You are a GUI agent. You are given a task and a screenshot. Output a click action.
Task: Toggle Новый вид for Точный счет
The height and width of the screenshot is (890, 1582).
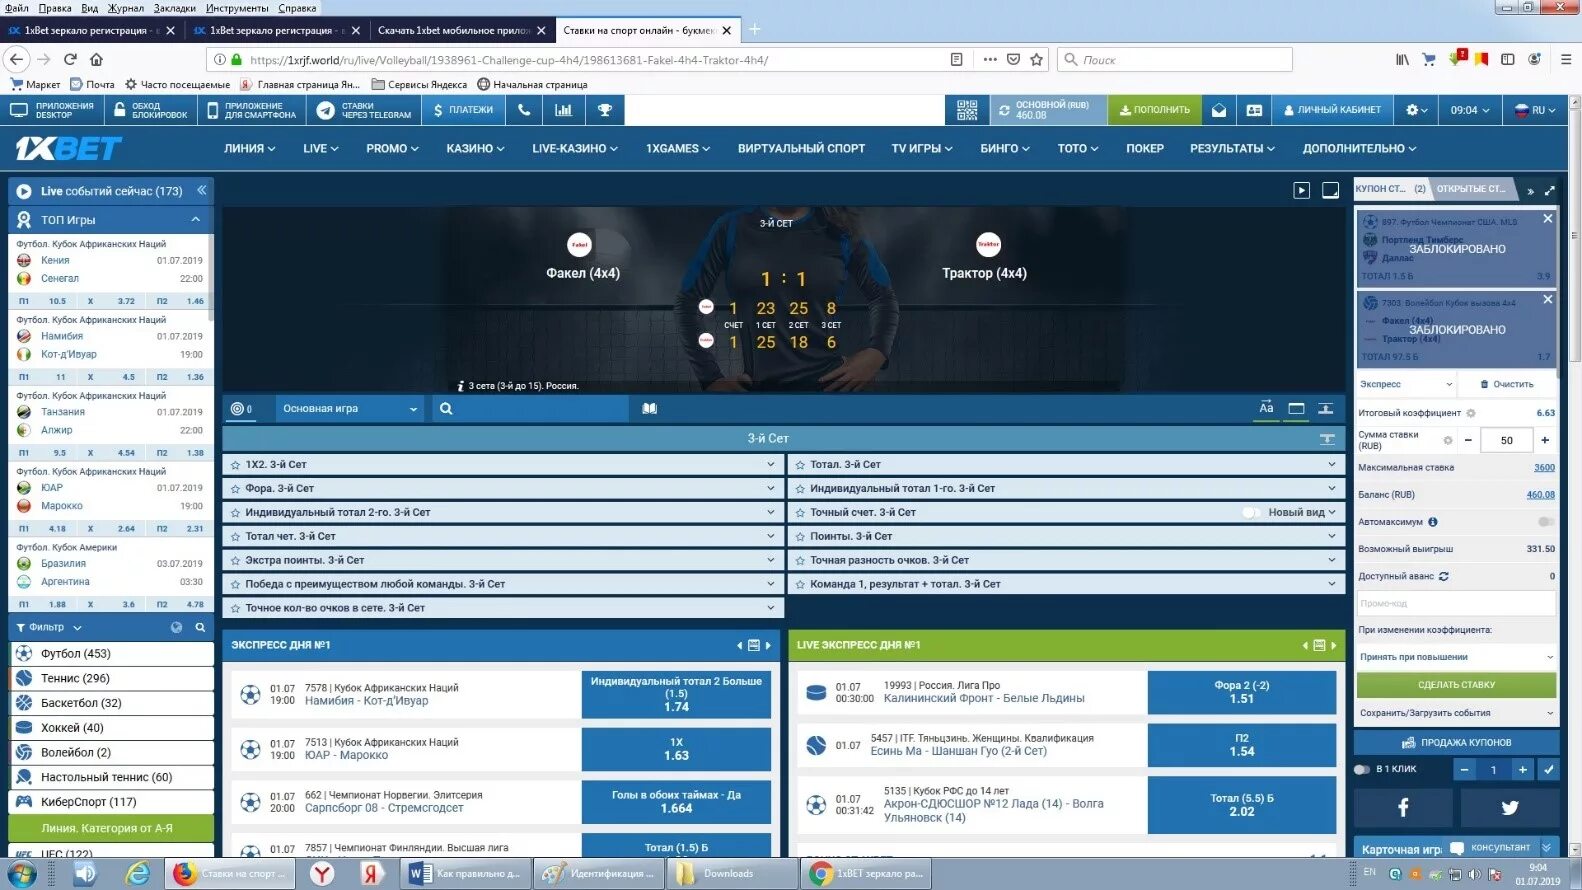pyautogui.click(x=1251, y=512)
